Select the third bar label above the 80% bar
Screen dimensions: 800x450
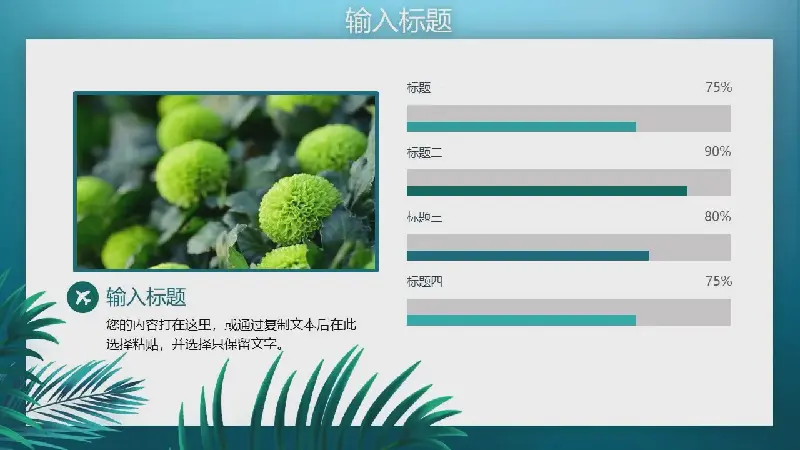424,217
